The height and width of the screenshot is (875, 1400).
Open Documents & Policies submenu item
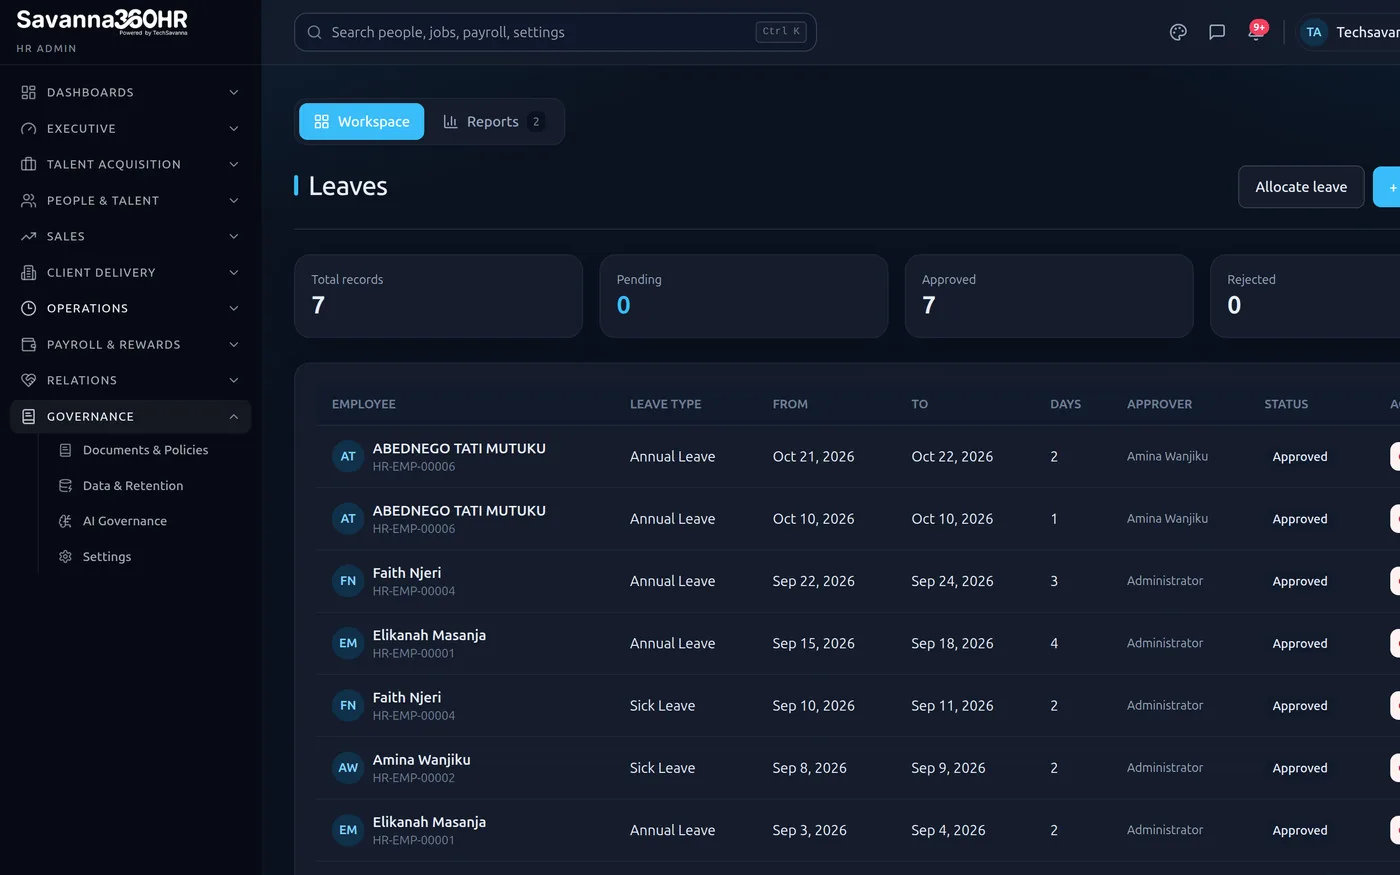pyautogui.click(x=145, y=450)
